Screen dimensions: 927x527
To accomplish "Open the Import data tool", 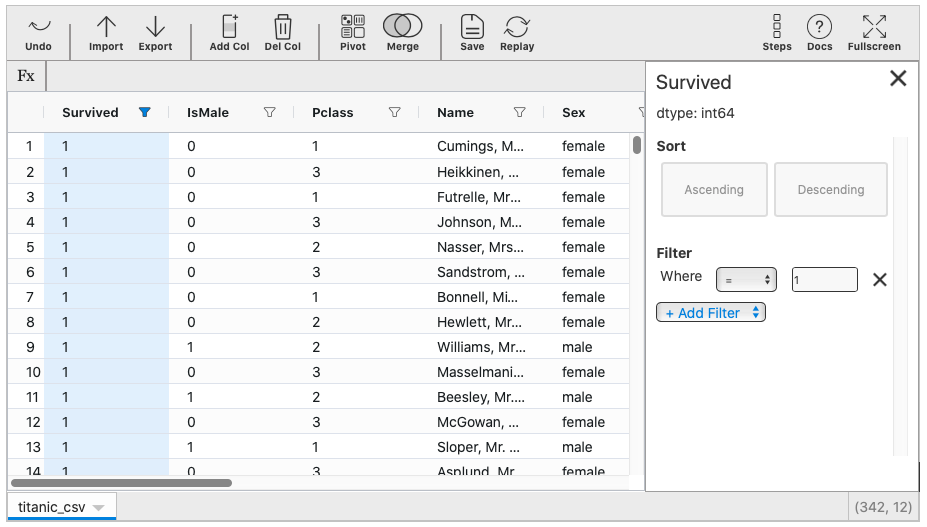I will click(106, 33).
